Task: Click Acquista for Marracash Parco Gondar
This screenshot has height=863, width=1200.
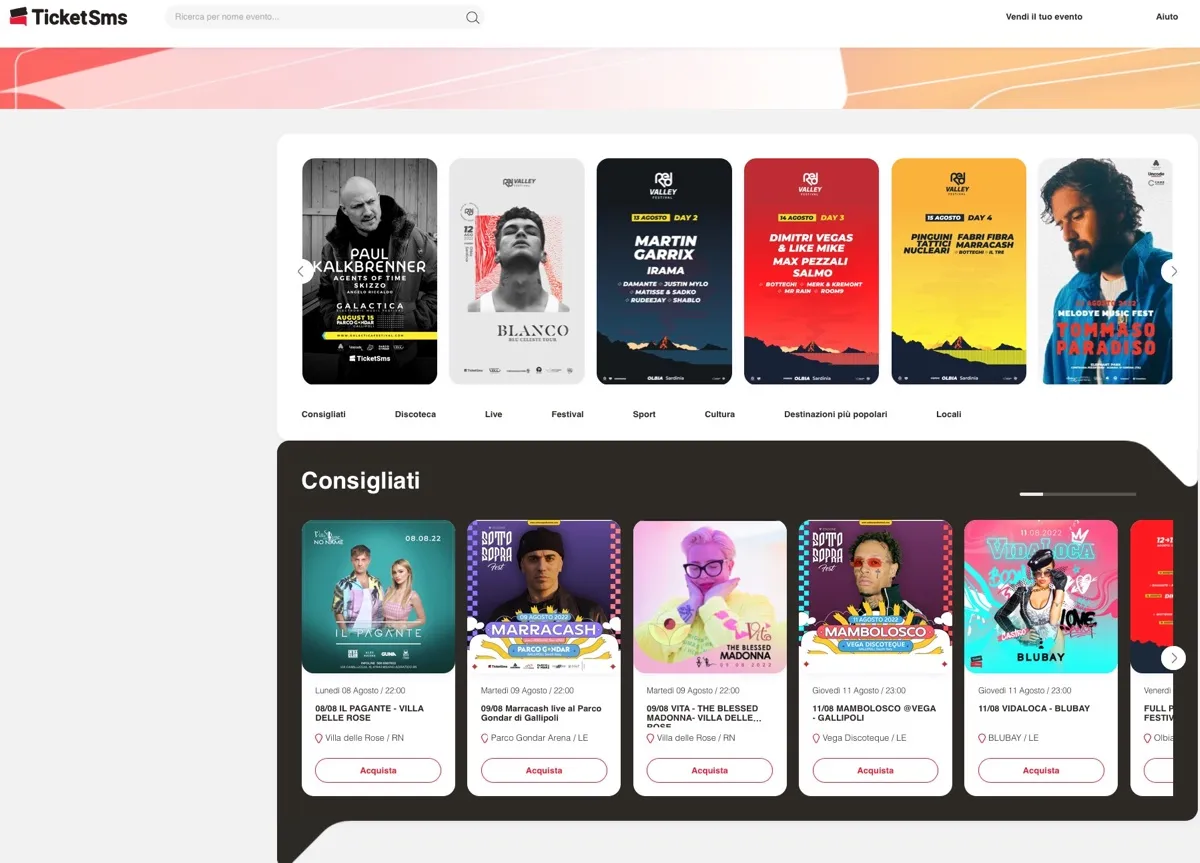Action: pos(544,770)
